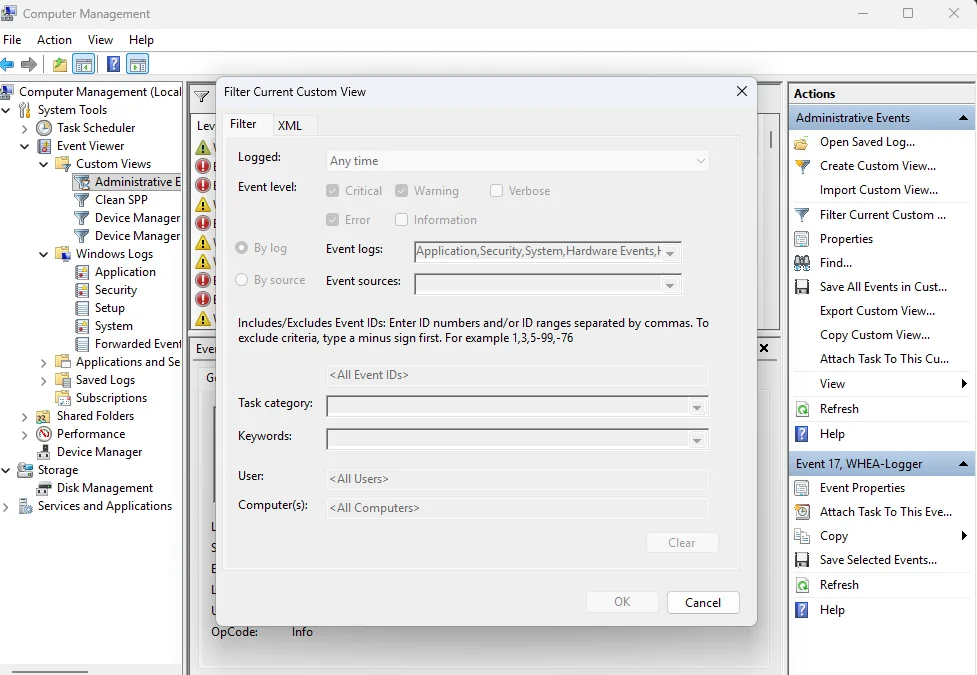977x675 pixels.
Task: Click Save Selected Events floppy icon
Action: point(802,560)
